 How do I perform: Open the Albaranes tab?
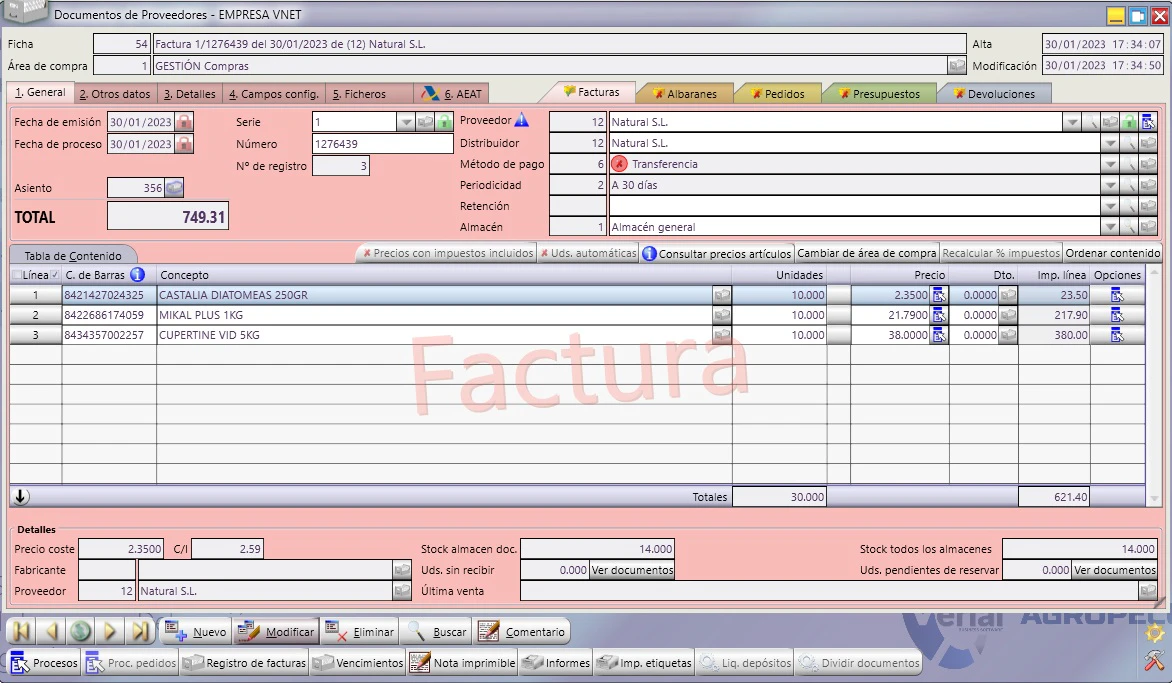tap(685, 94)
